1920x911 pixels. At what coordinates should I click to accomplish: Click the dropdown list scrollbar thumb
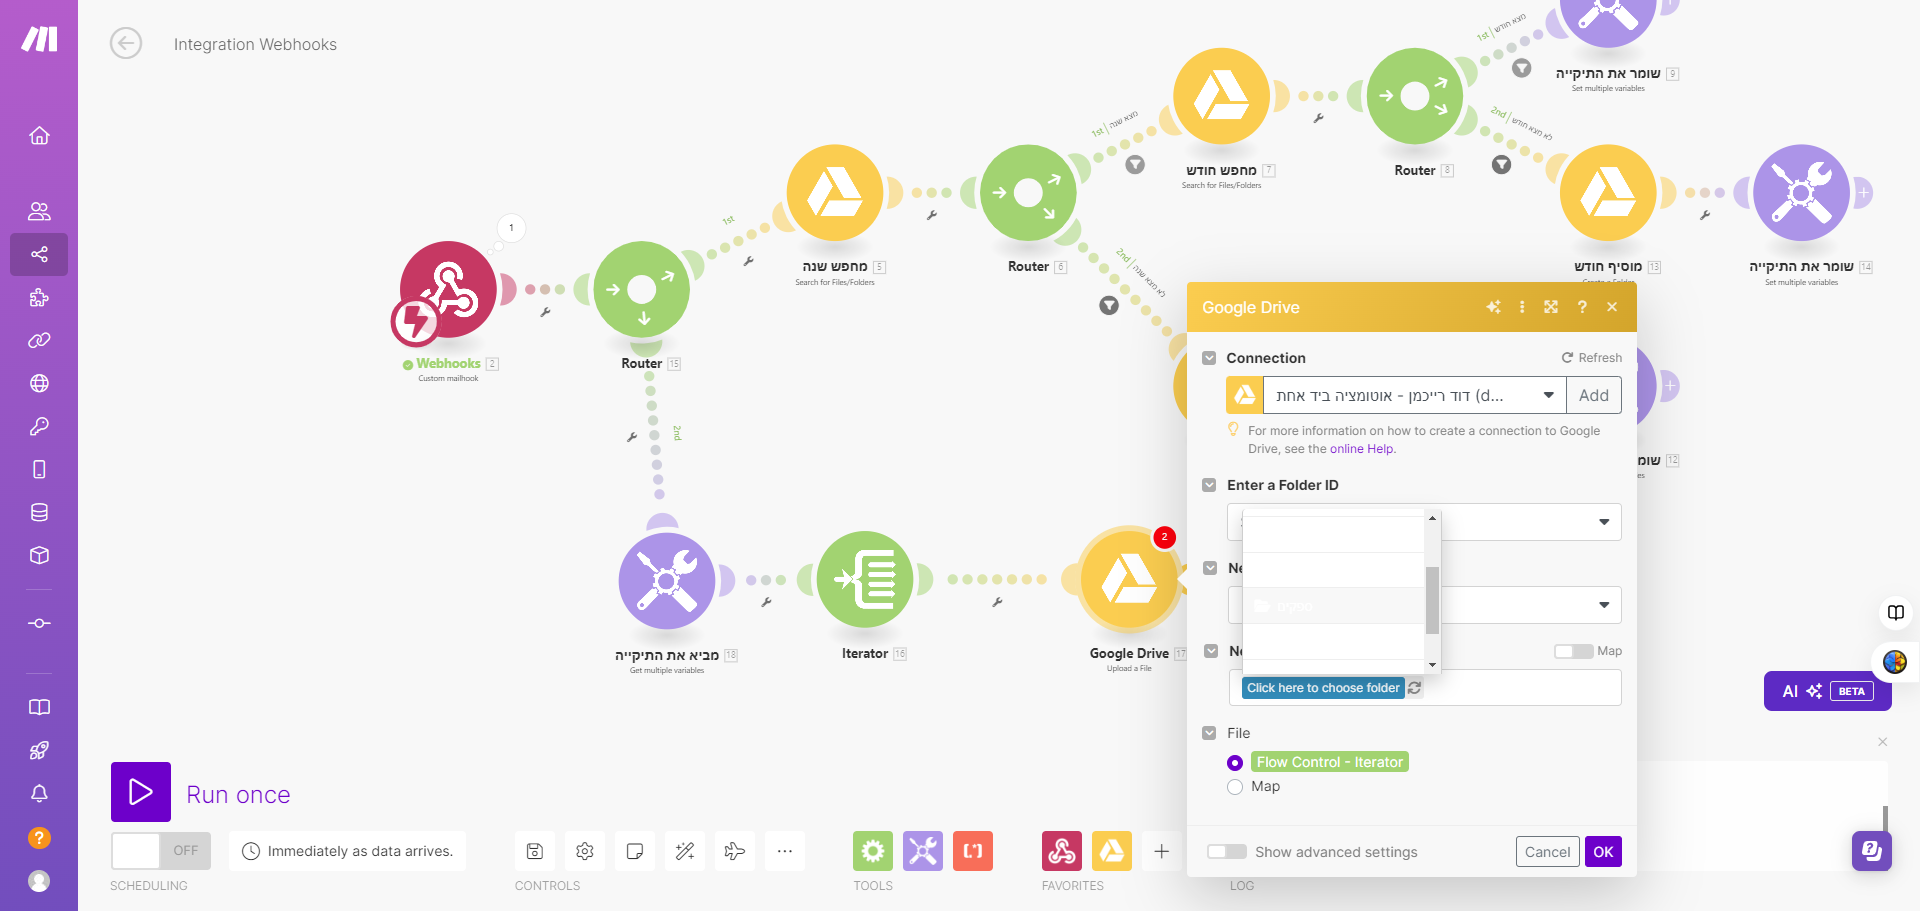1432,600
